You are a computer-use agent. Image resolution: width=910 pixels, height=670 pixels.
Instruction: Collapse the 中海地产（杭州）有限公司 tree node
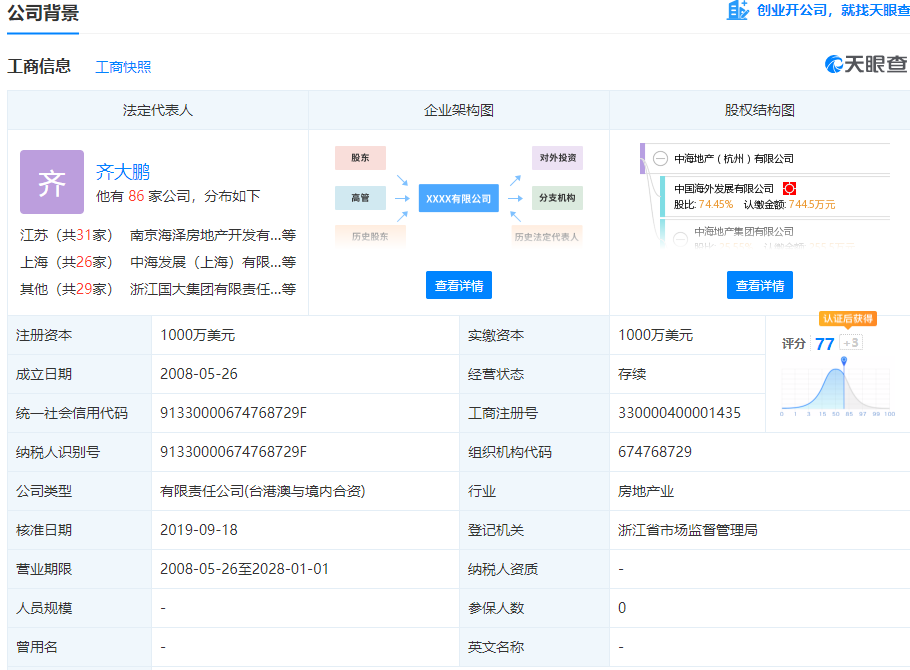pyautogui.click(x=660, y=159)
